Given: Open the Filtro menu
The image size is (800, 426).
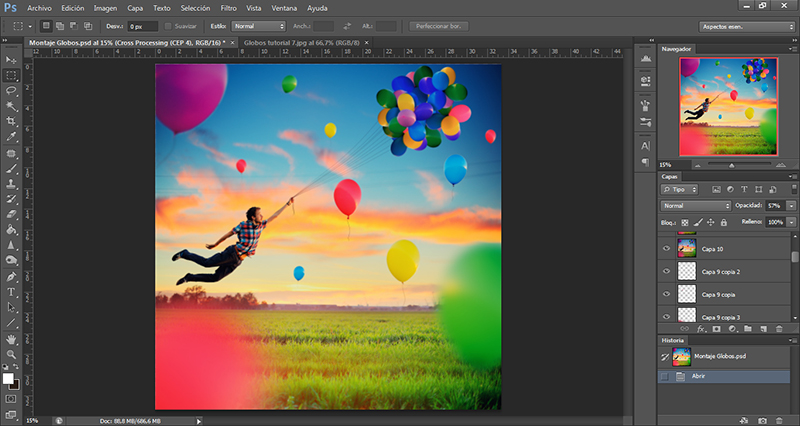Looking at the screenshot, I should click(229, 8).
